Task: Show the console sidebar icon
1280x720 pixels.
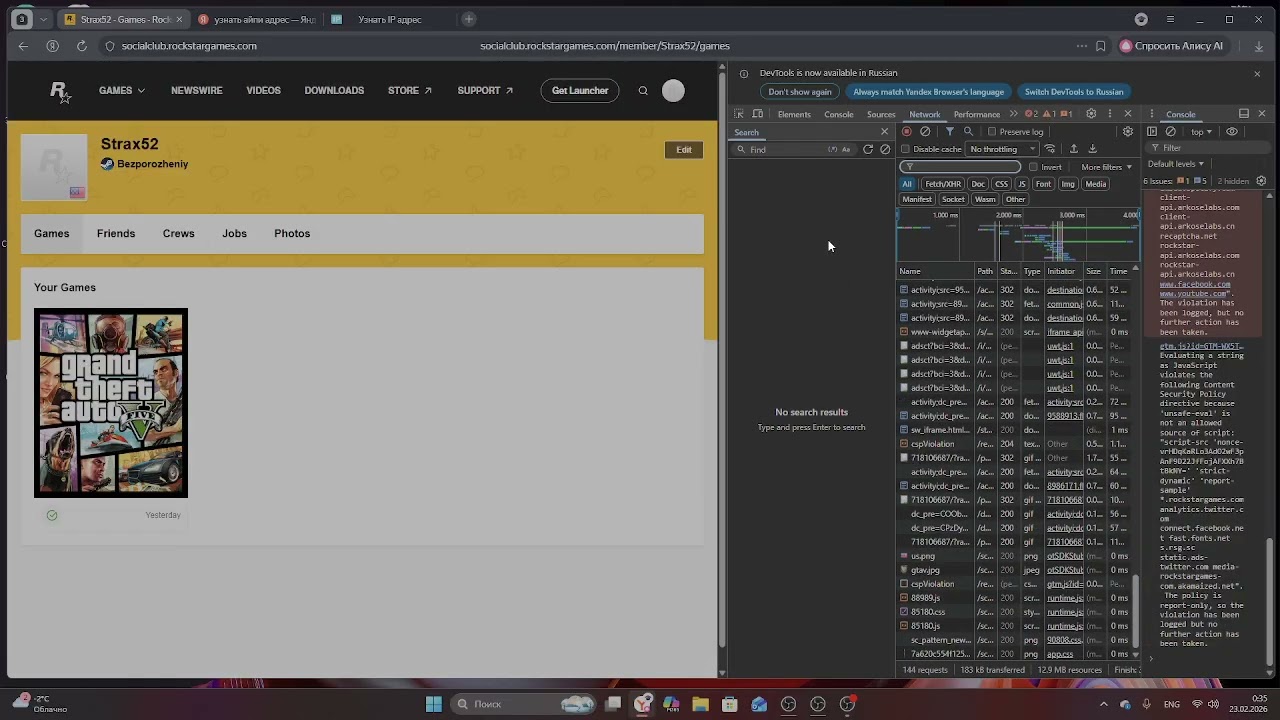Action: click(1152, 132)
